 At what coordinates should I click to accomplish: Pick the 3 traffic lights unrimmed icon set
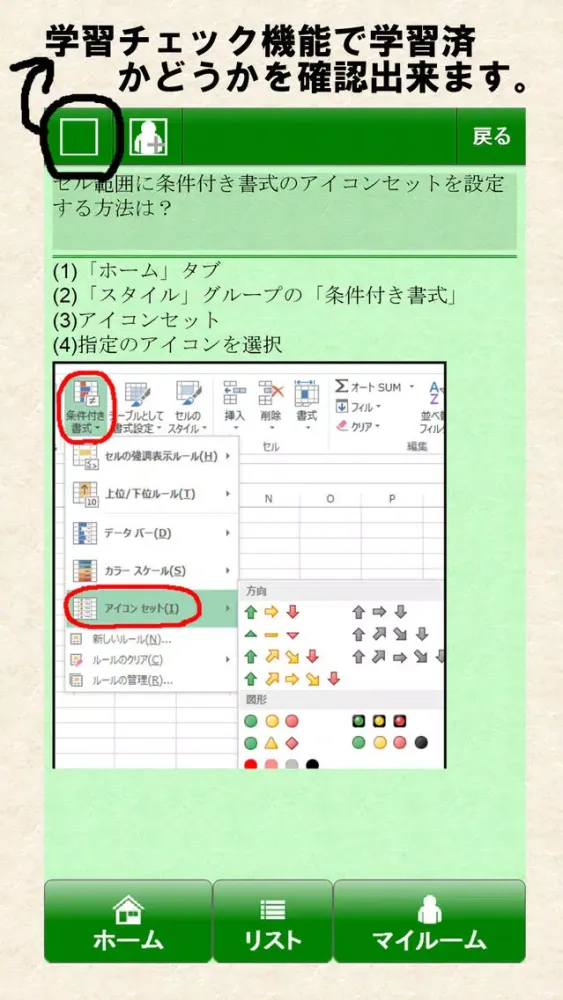[x=272, y=721]
